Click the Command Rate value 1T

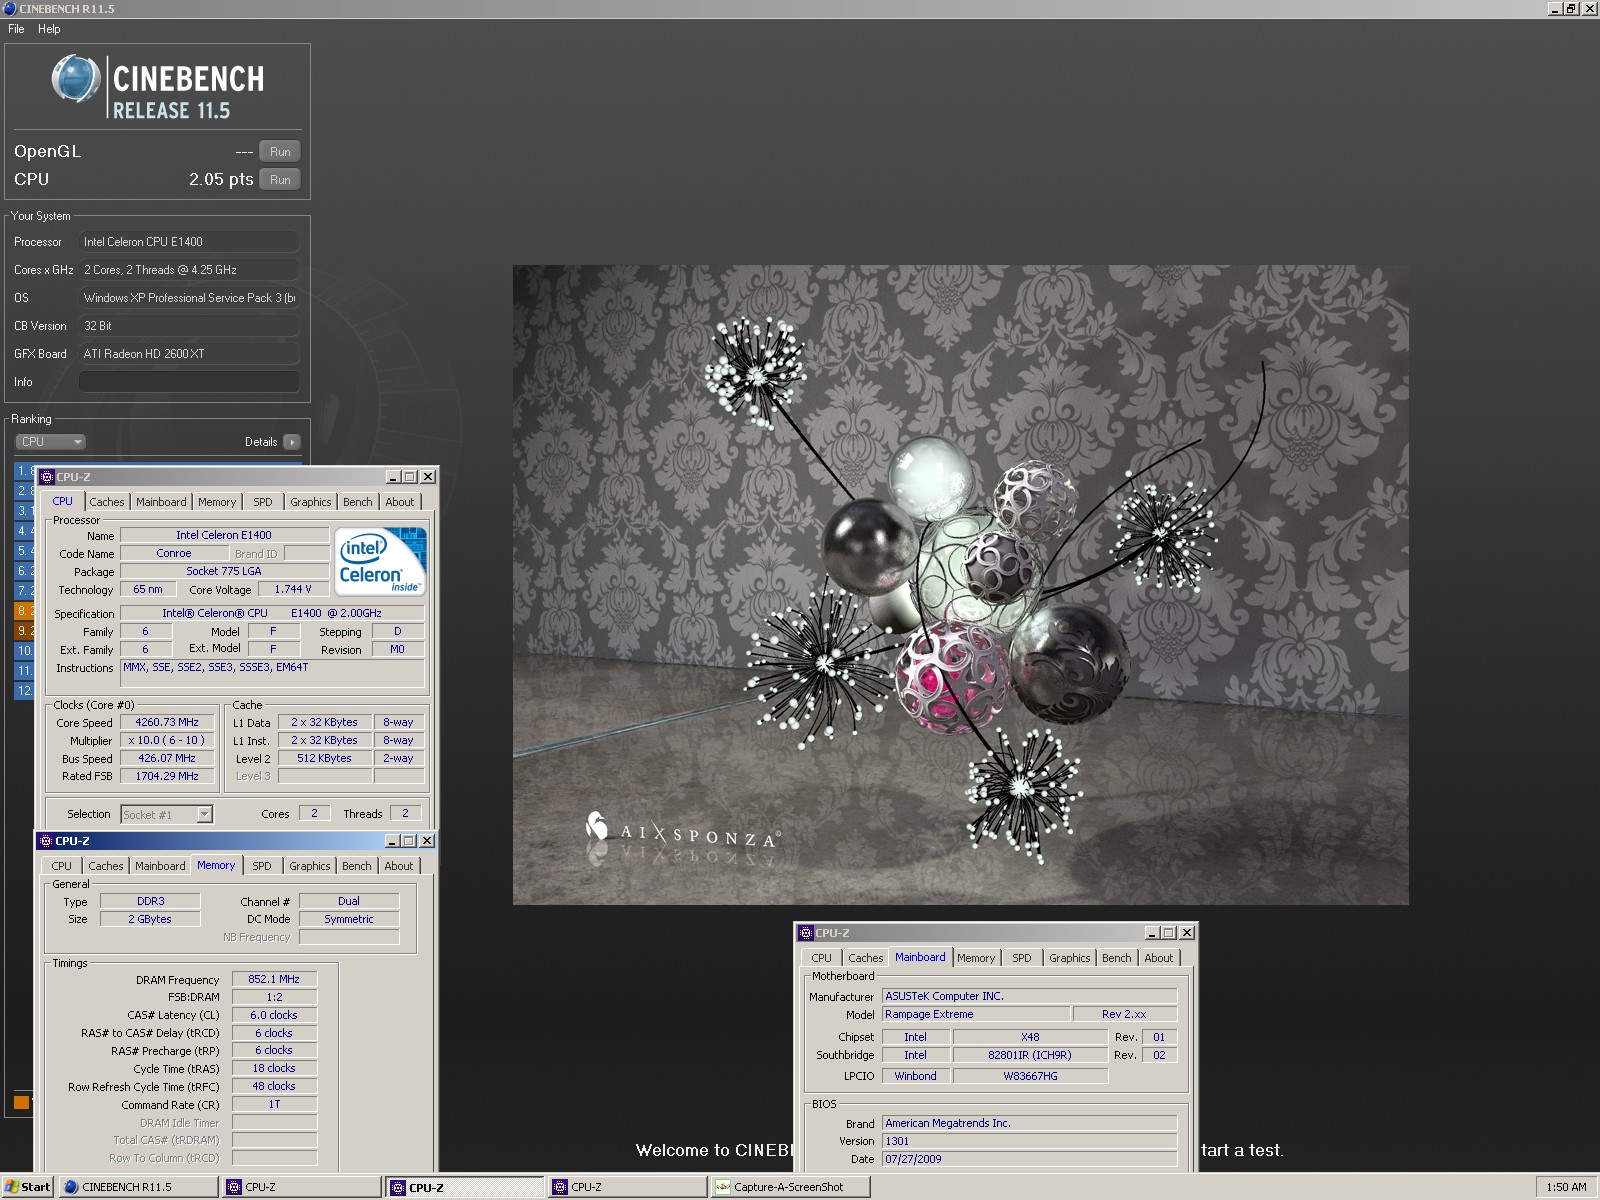click(x=274, y=1104)
